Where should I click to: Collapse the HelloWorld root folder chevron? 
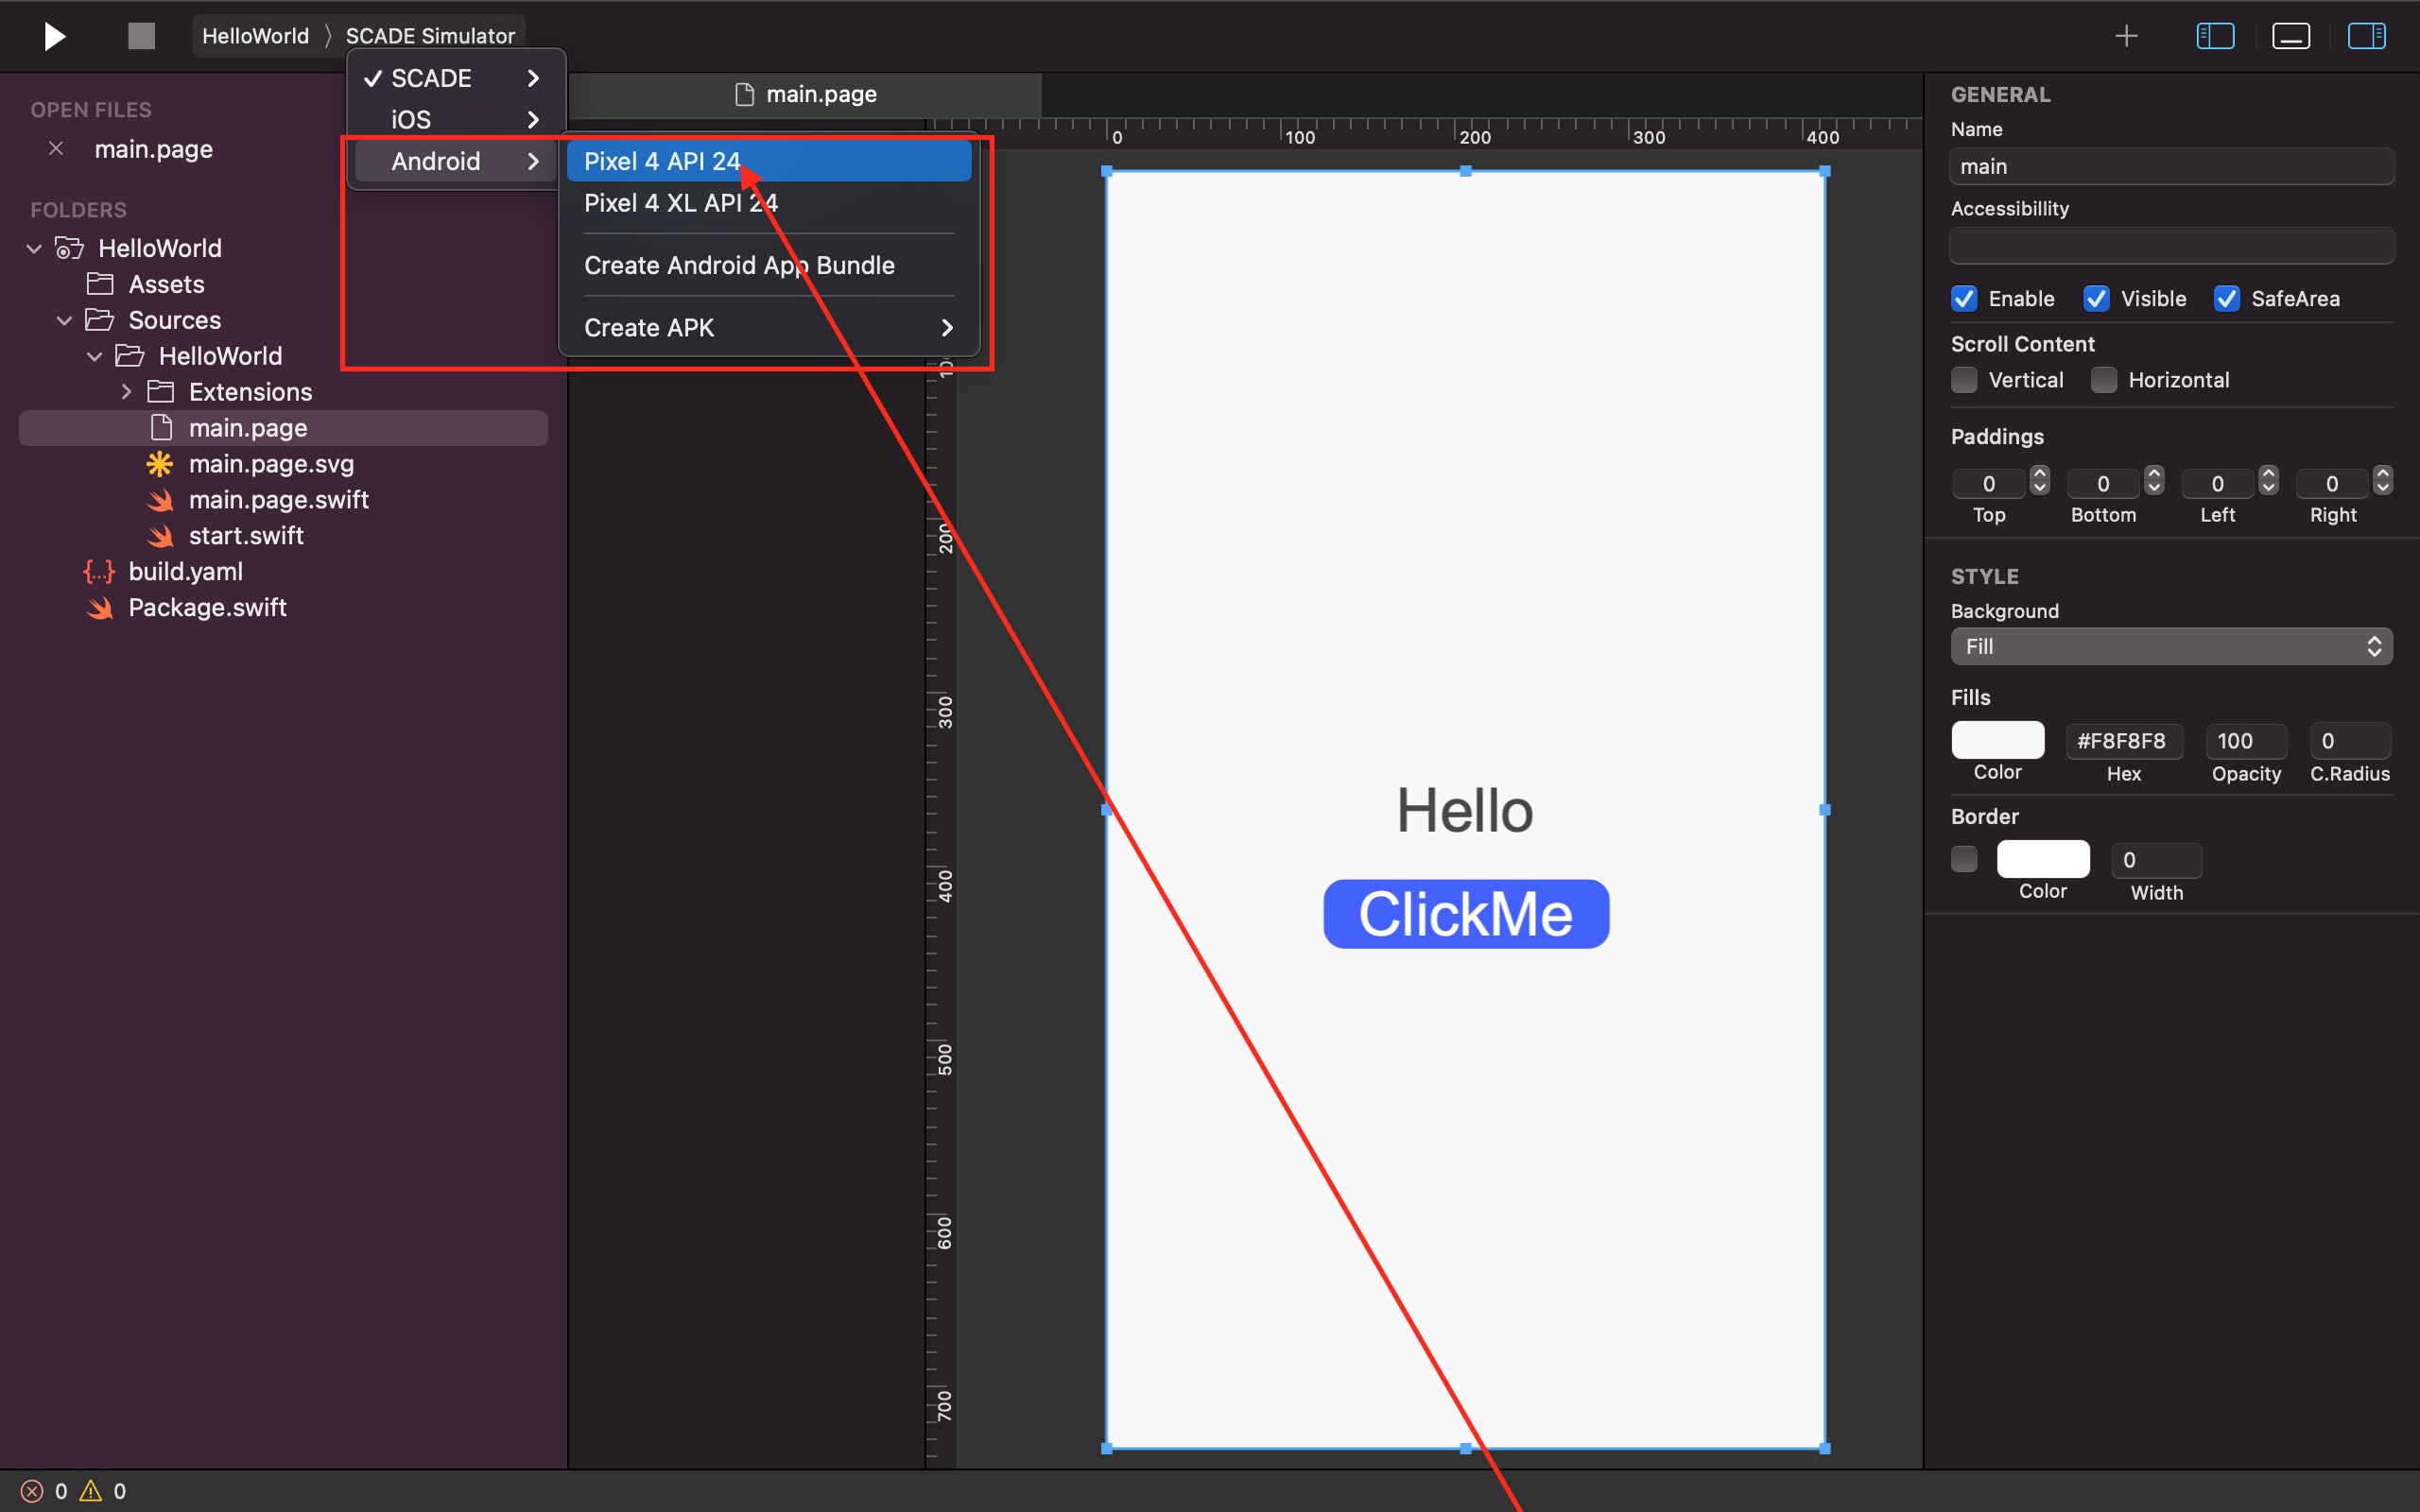point(34,248)
